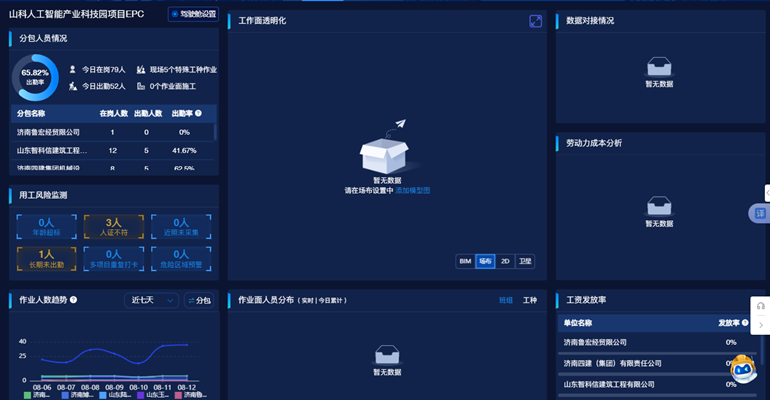Click the headset customer service icon

761,306
